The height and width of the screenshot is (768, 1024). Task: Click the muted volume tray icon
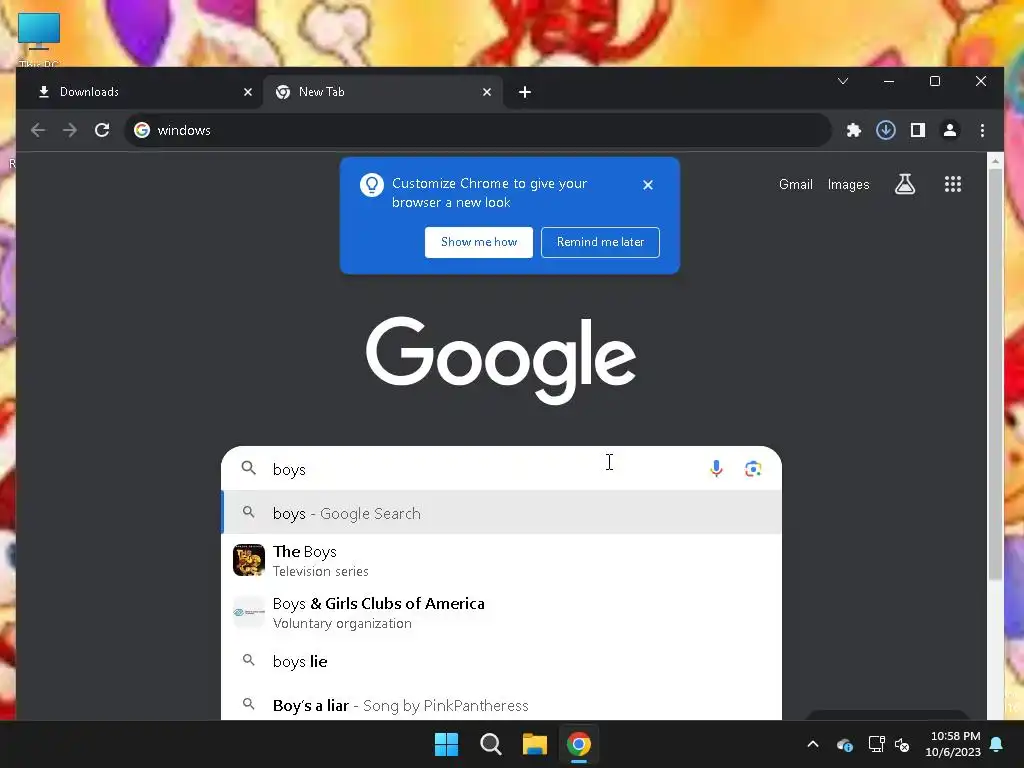point(902,744)
